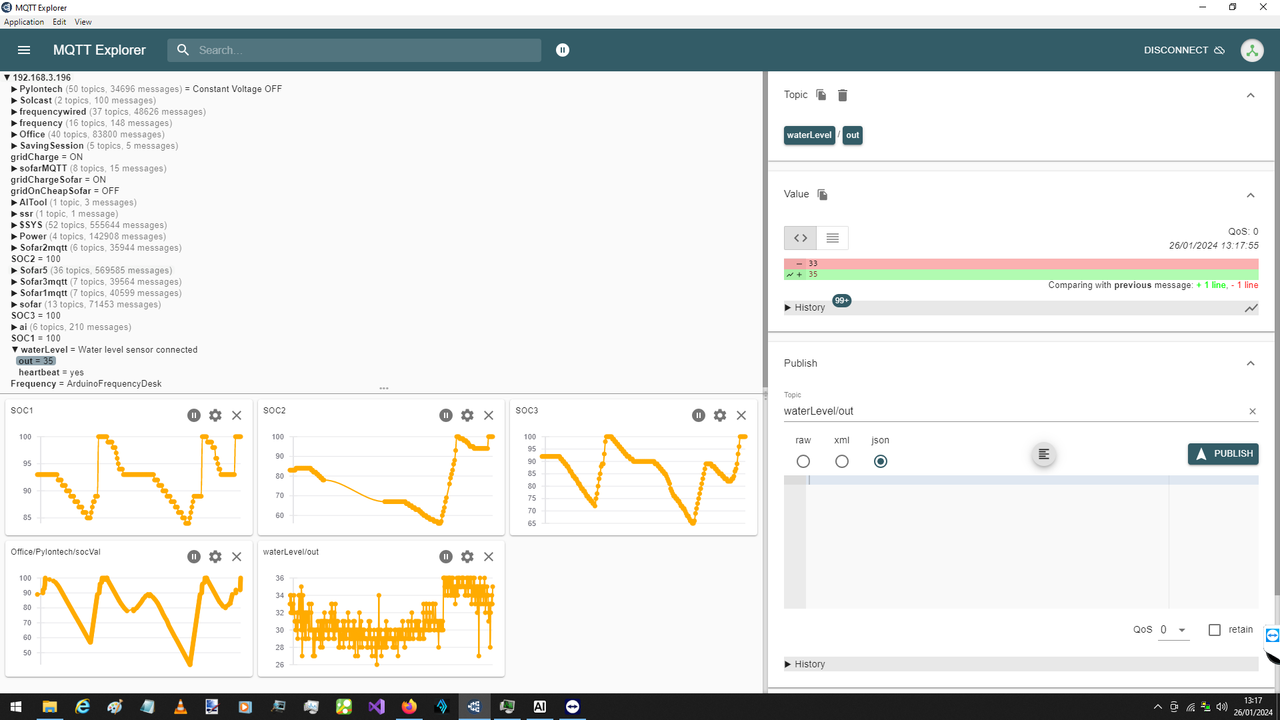Screen dimensions: 1280x720
Task: Open settings for waterLevel/out chart
Action: coord(467,556)
